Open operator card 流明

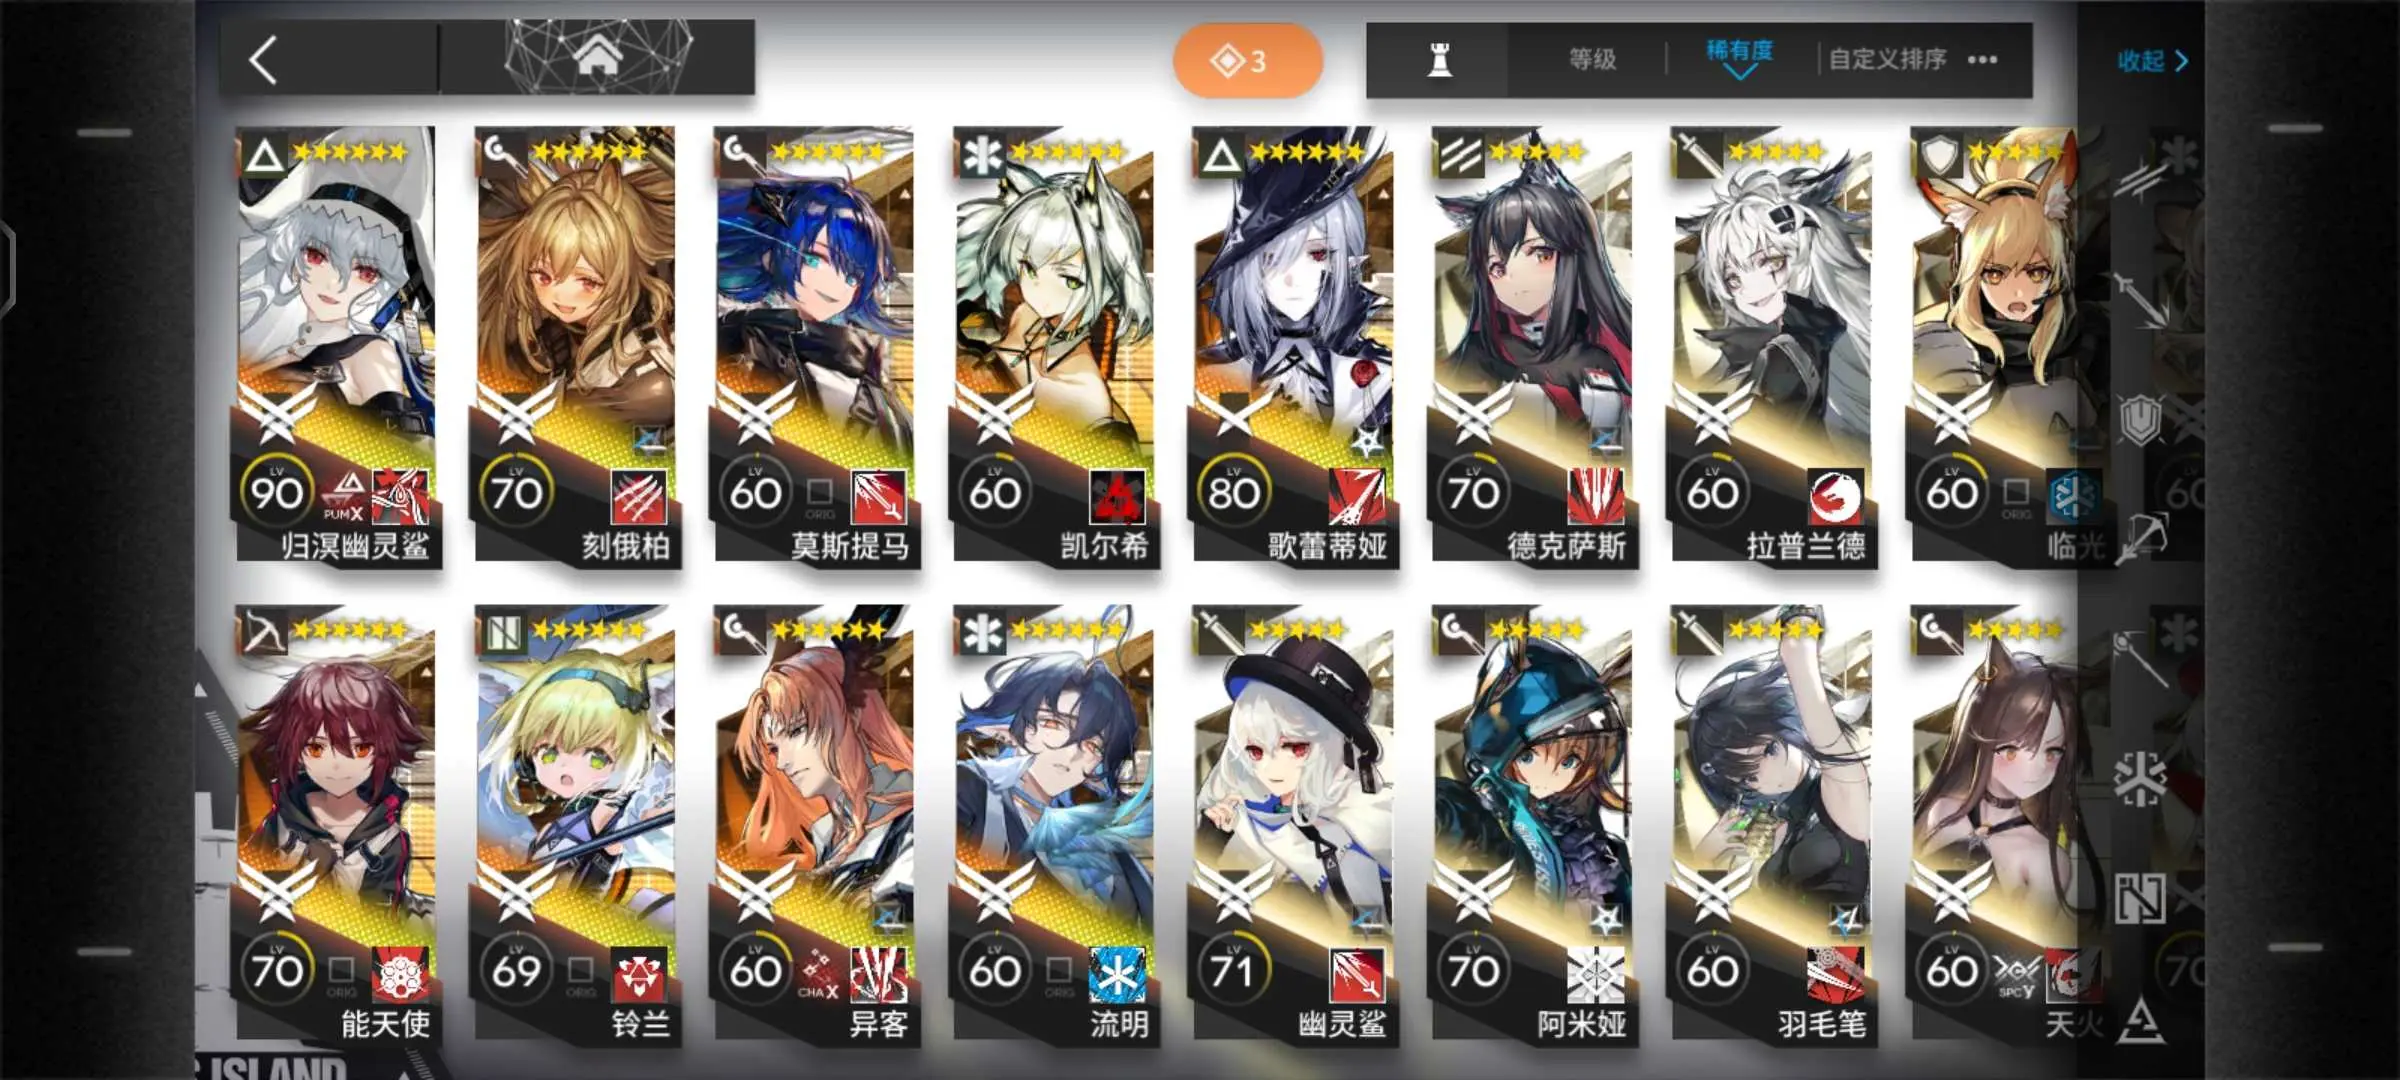click(x=1055, y=824)
